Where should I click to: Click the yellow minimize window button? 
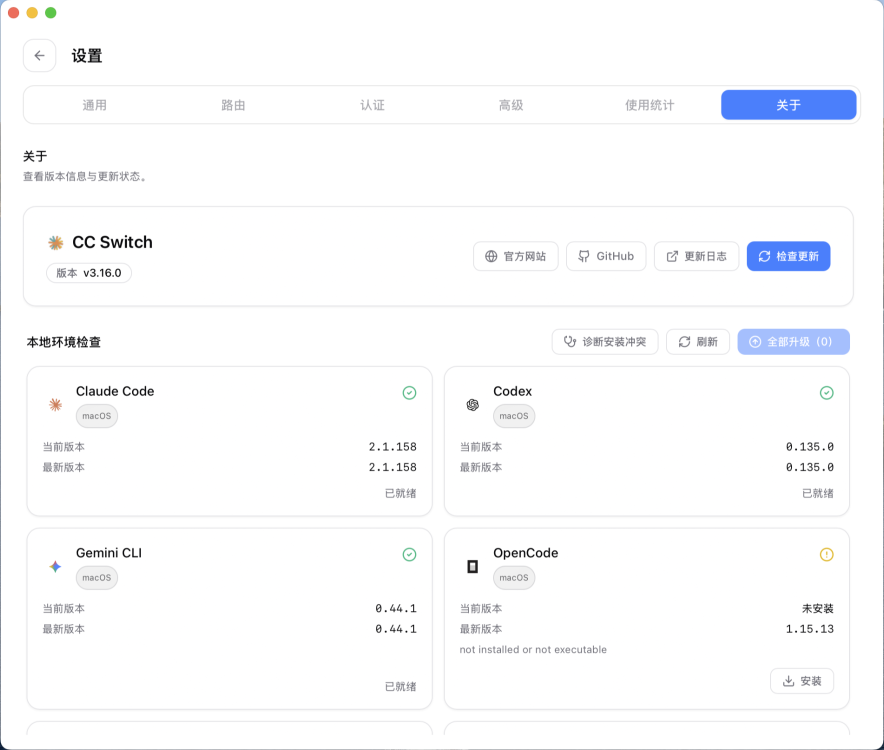click(32, 12)
